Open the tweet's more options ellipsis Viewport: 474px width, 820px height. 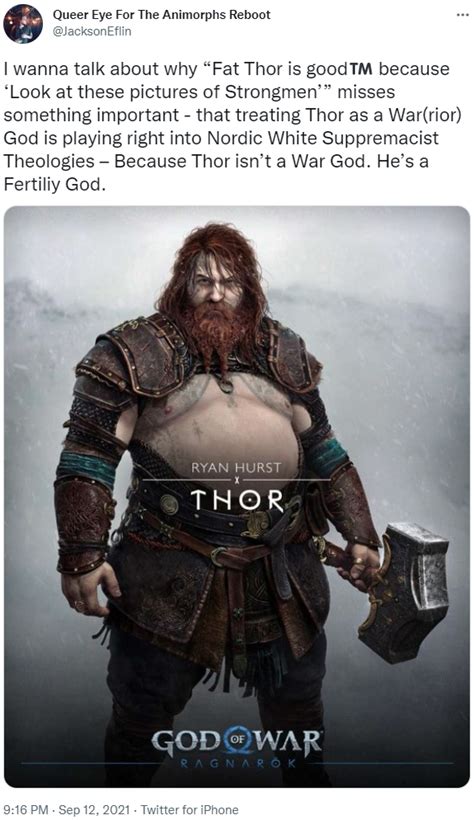pyautogui.click(x=462, y=15)
